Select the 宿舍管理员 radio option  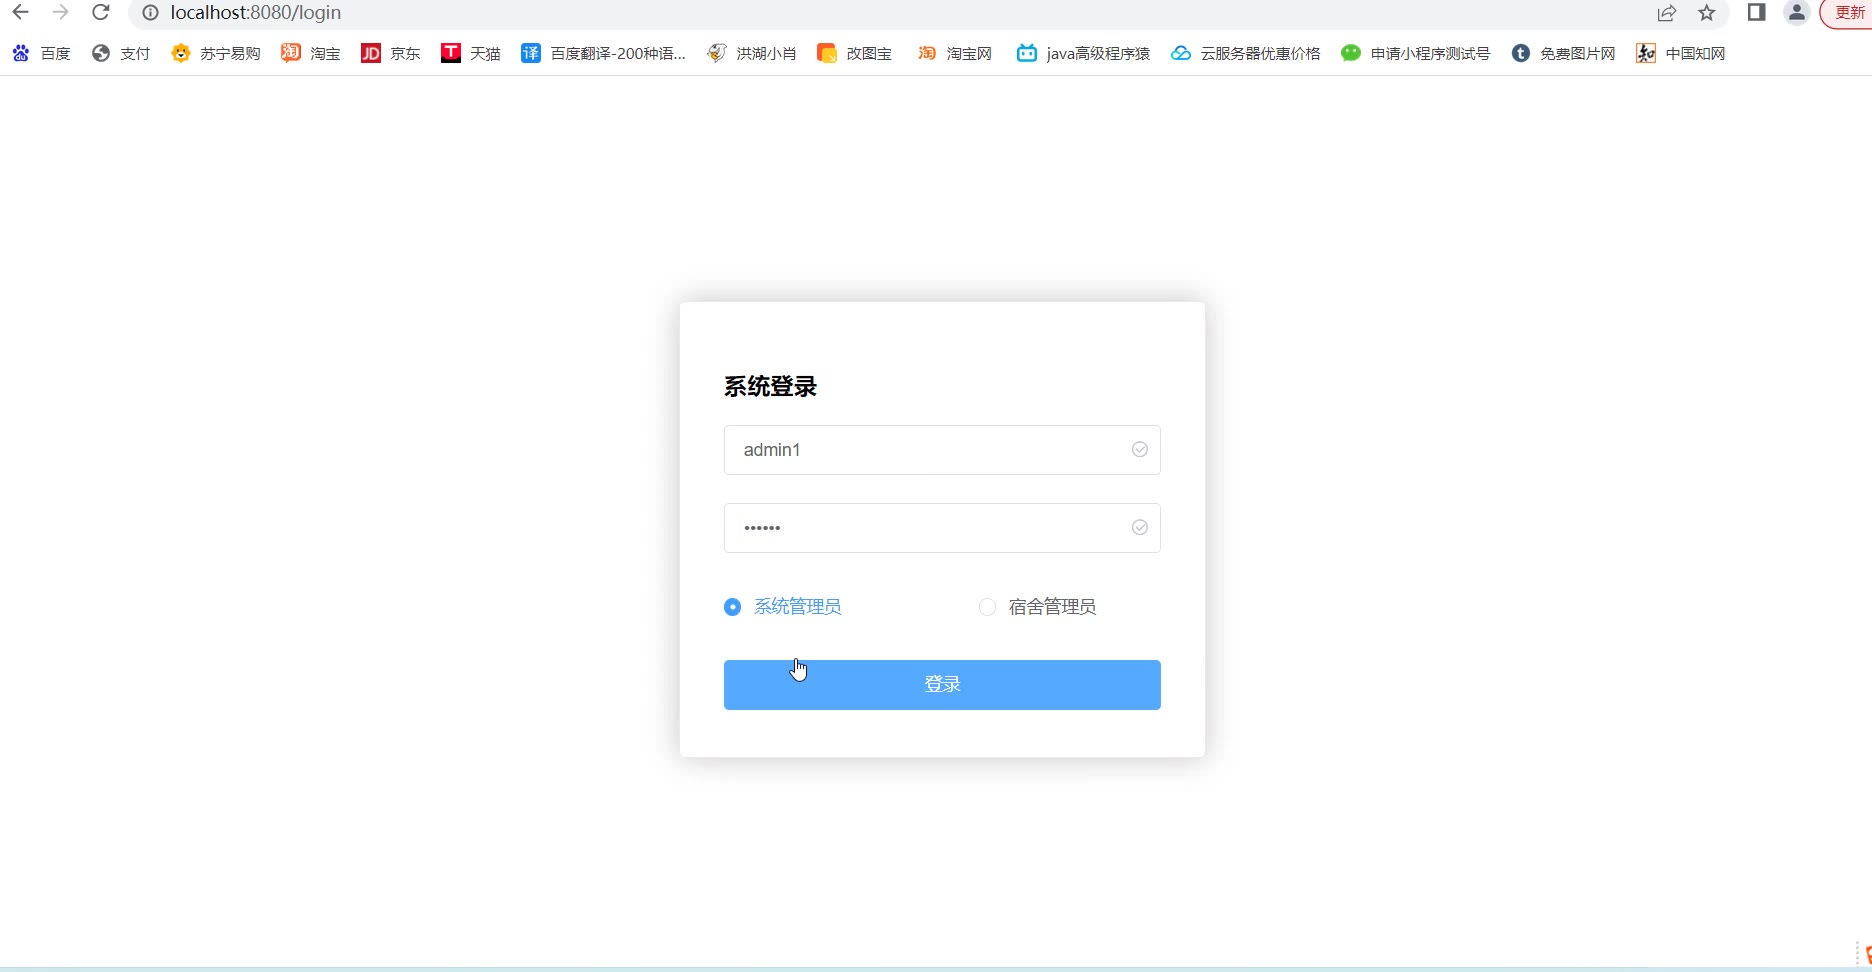tap(1037, 607)
